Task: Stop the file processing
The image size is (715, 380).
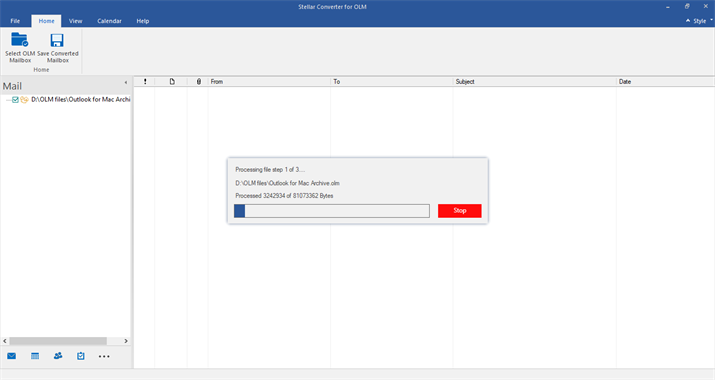Action: click(x=460, y=211)
